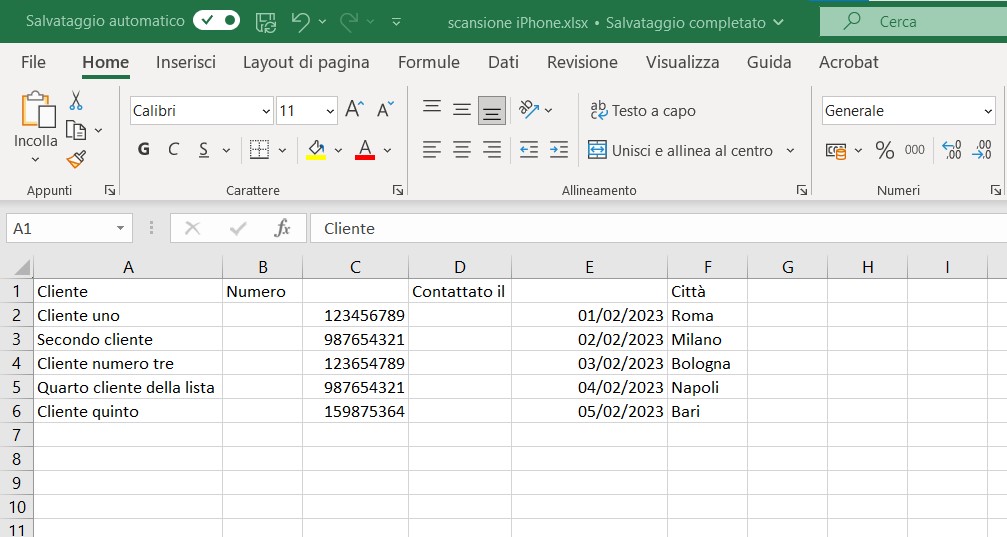Expand the Incolla paste options arrow
Image resolution: width=1007 pixels, height=537 pixels.
35,159
